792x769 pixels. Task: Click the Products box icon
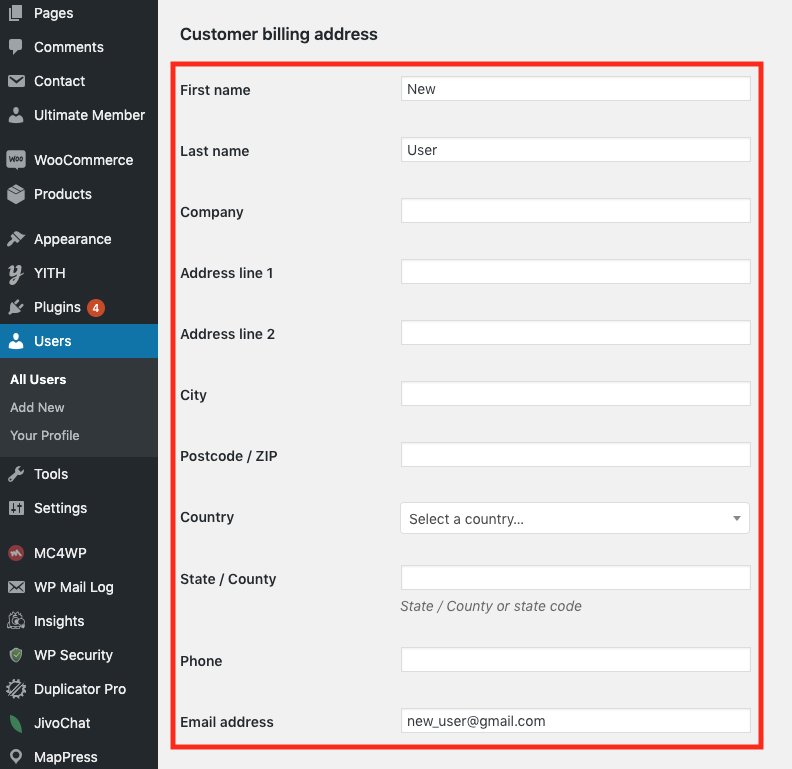[15, 194]
